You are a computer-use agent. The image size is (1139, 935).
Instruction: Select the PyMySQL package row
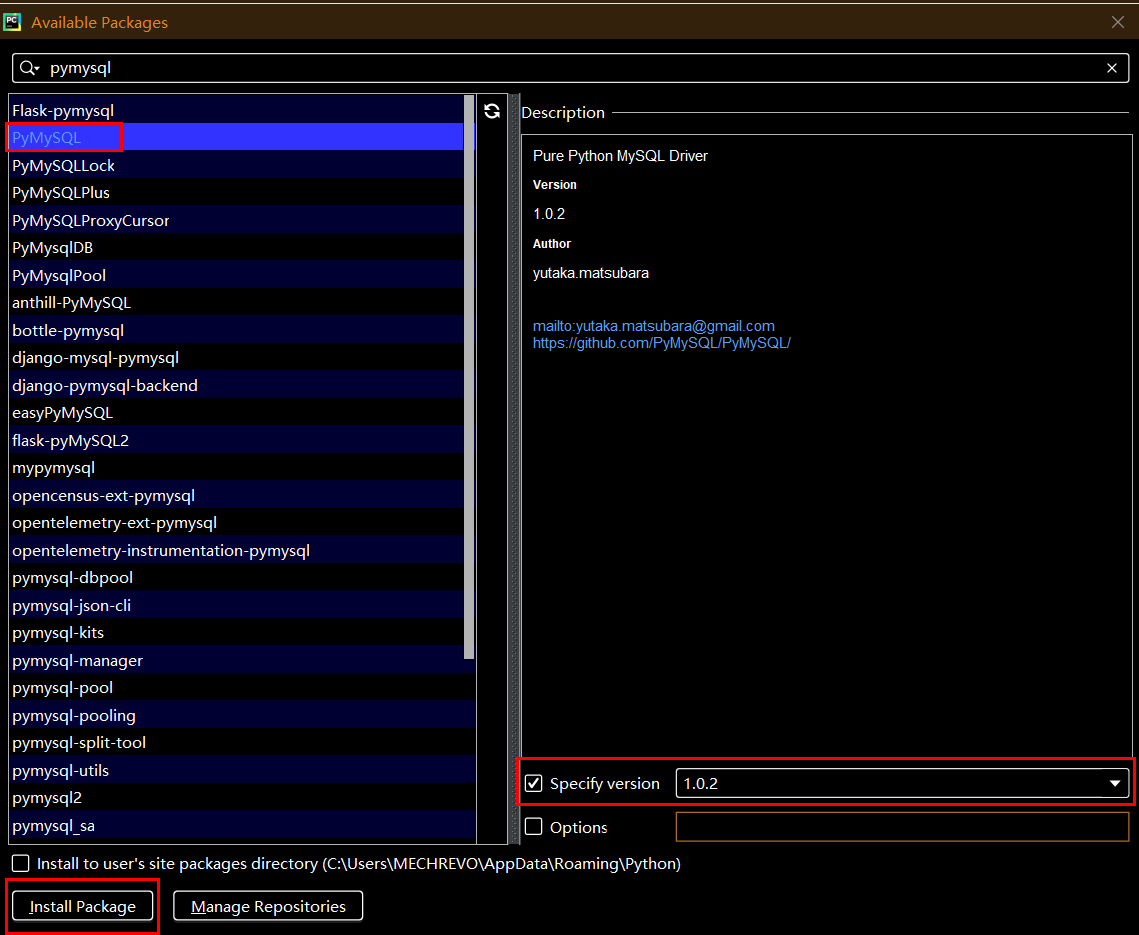pos(236,137)
